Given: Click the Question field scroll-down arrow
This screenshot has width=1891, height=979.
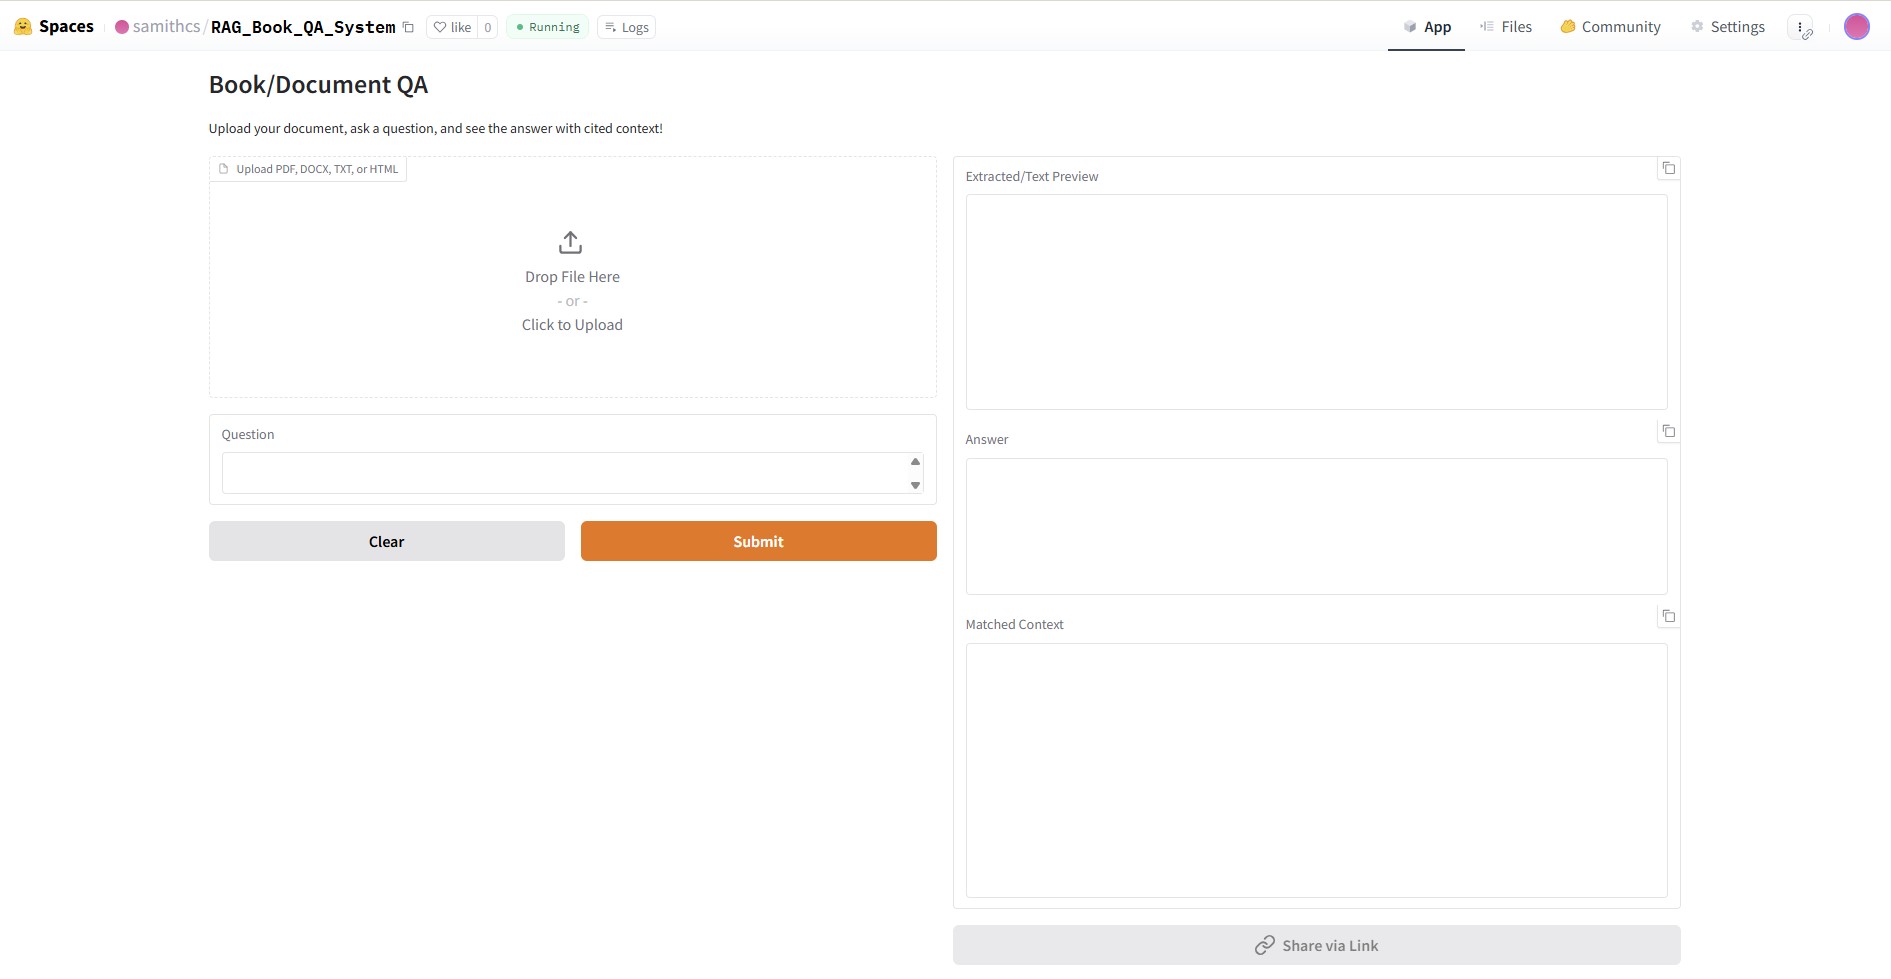Looking at the screenshot, I should click(915, 485).
